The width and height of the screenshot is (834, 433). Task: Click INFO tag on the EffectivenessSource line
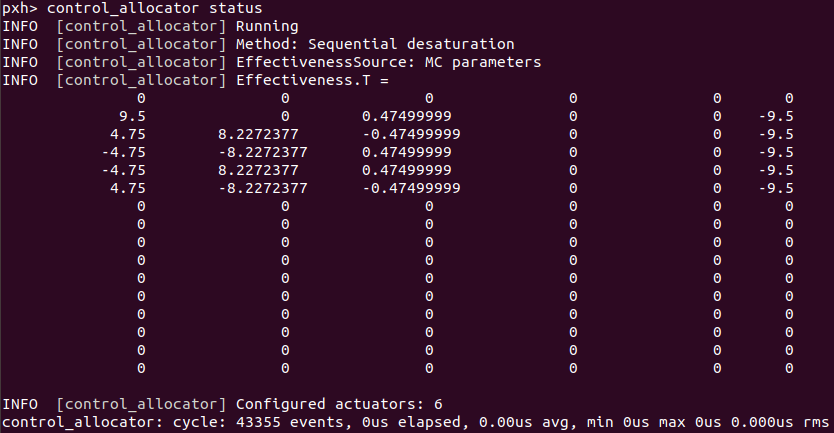click(x=20, y=62)
